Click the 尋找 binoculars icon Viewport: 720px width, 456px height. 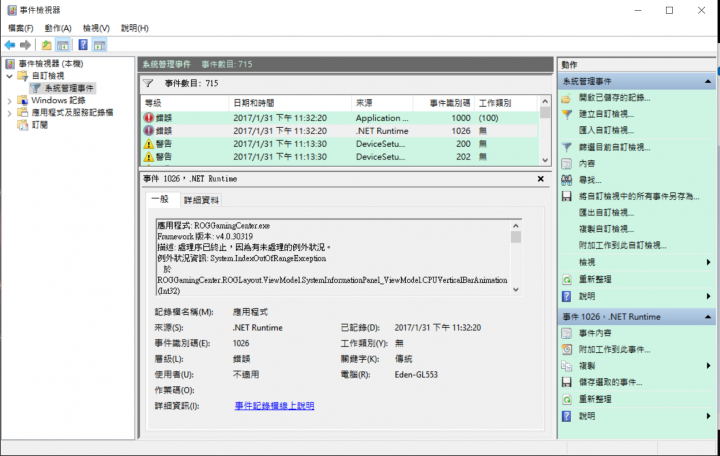click(x=567, y=180)
